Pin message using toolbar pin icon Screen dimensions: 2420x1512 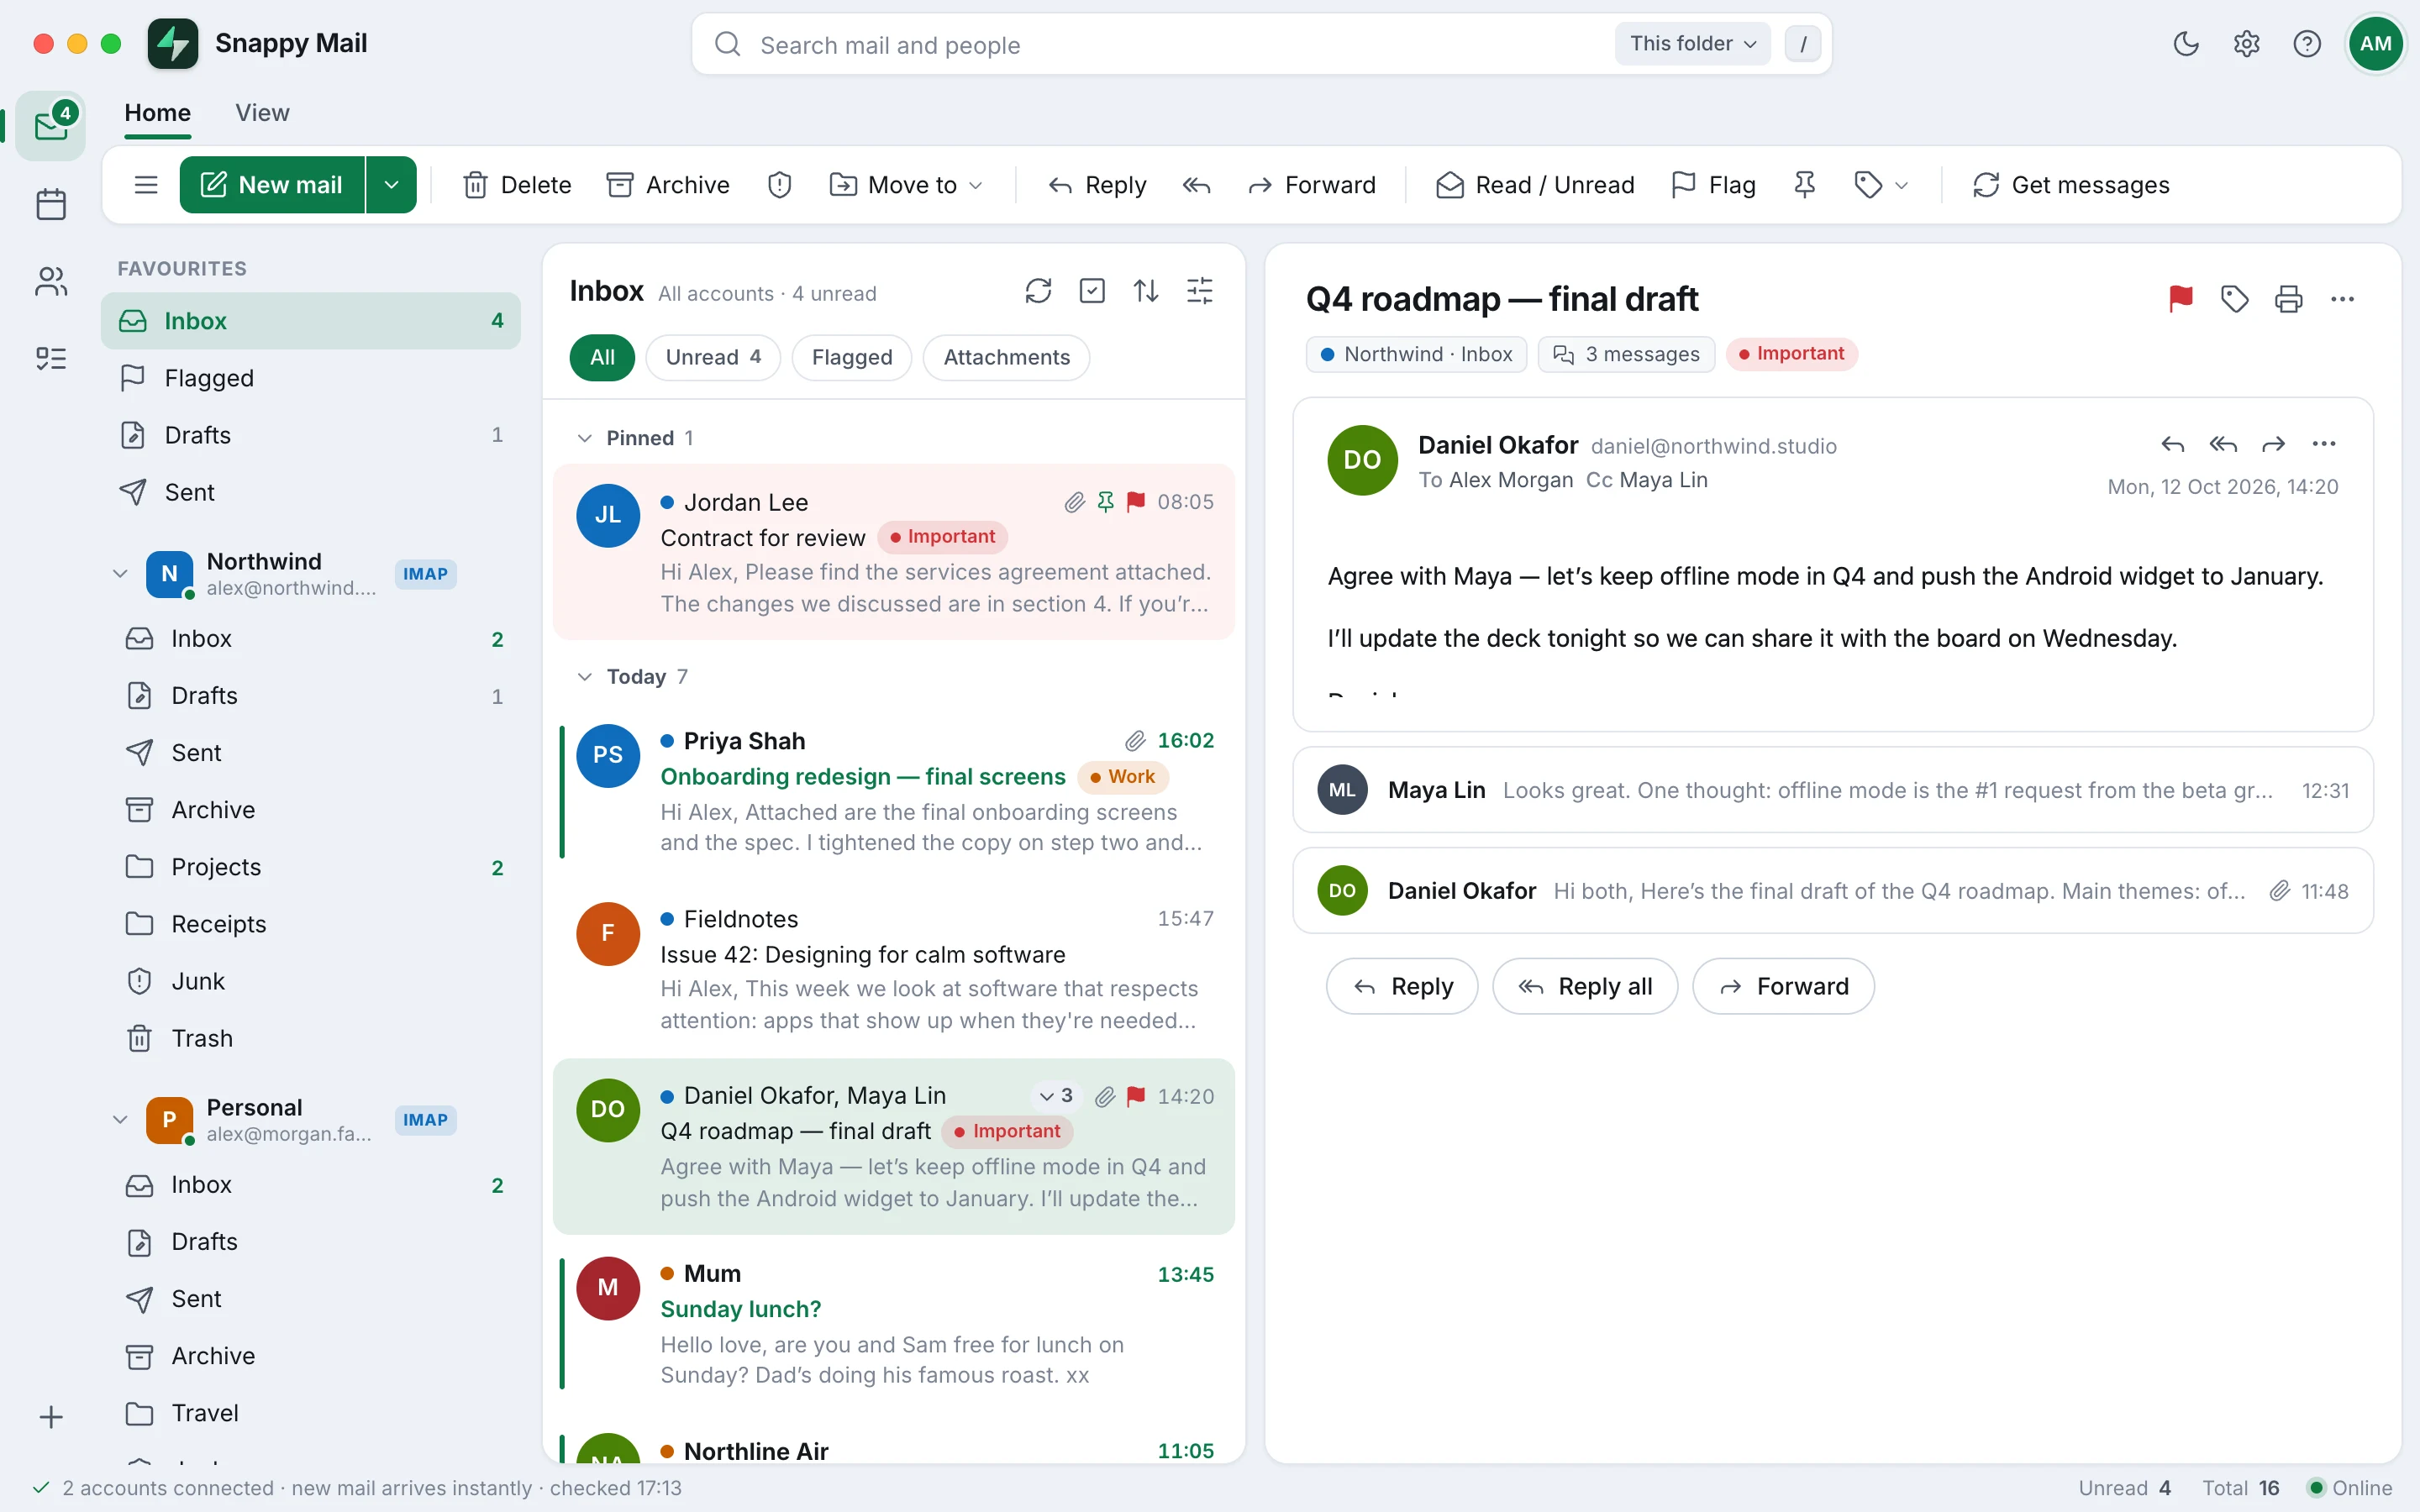(x=1804, y=185)
